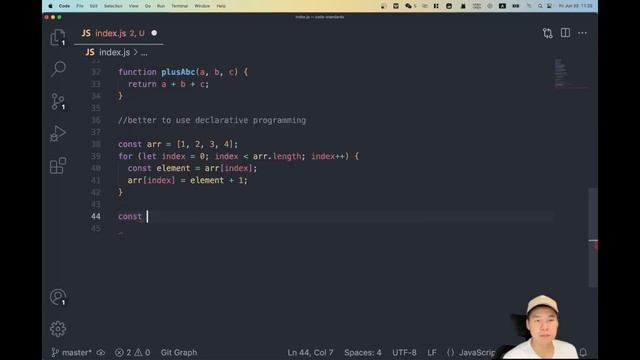Open the File menu
Image resolution: width=640 pixels, height=360 pixels.
point(80,6)
